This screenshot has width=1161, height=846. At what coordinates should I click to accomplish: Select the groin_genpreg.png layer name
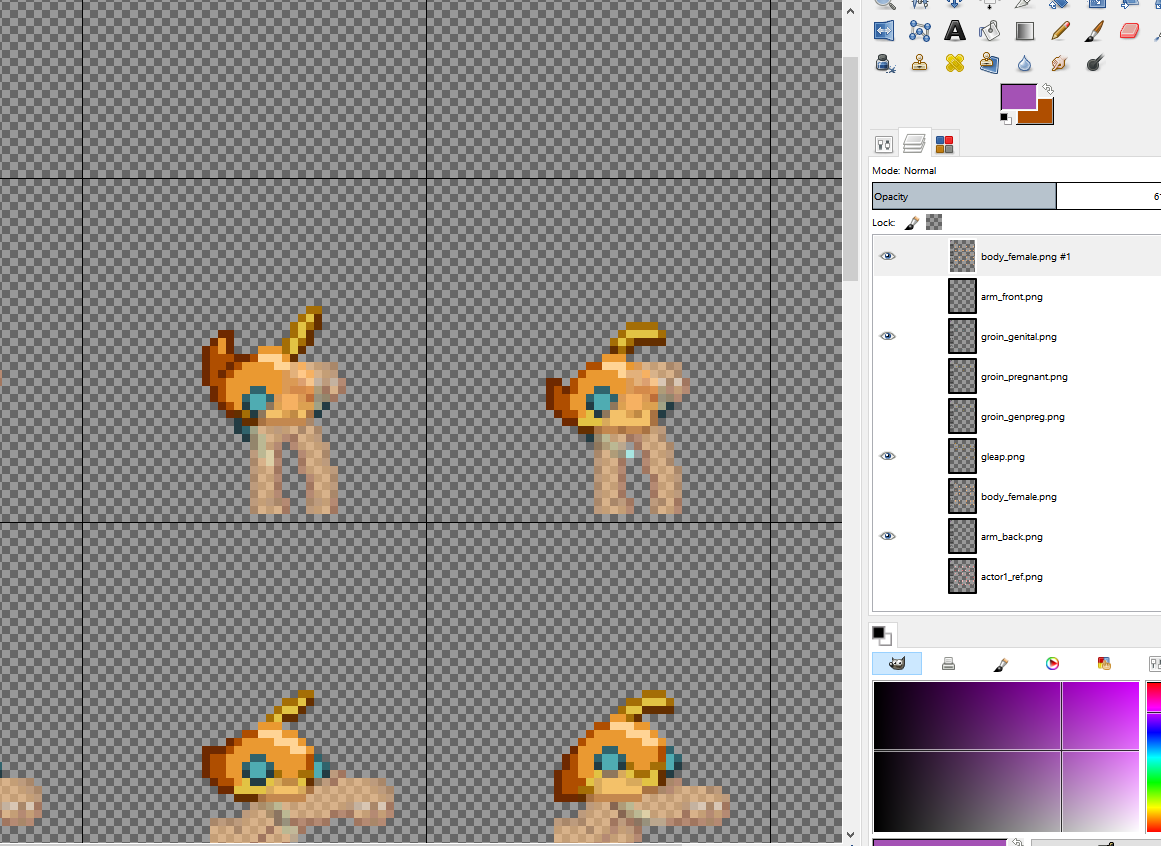coord(1023,417)
